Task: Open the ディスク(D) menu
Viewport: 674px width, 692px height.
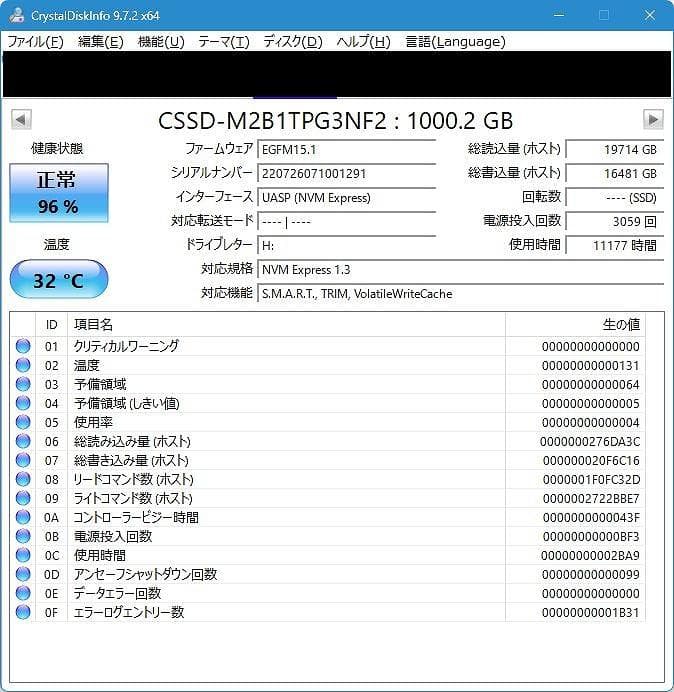Action: [293, 41]
